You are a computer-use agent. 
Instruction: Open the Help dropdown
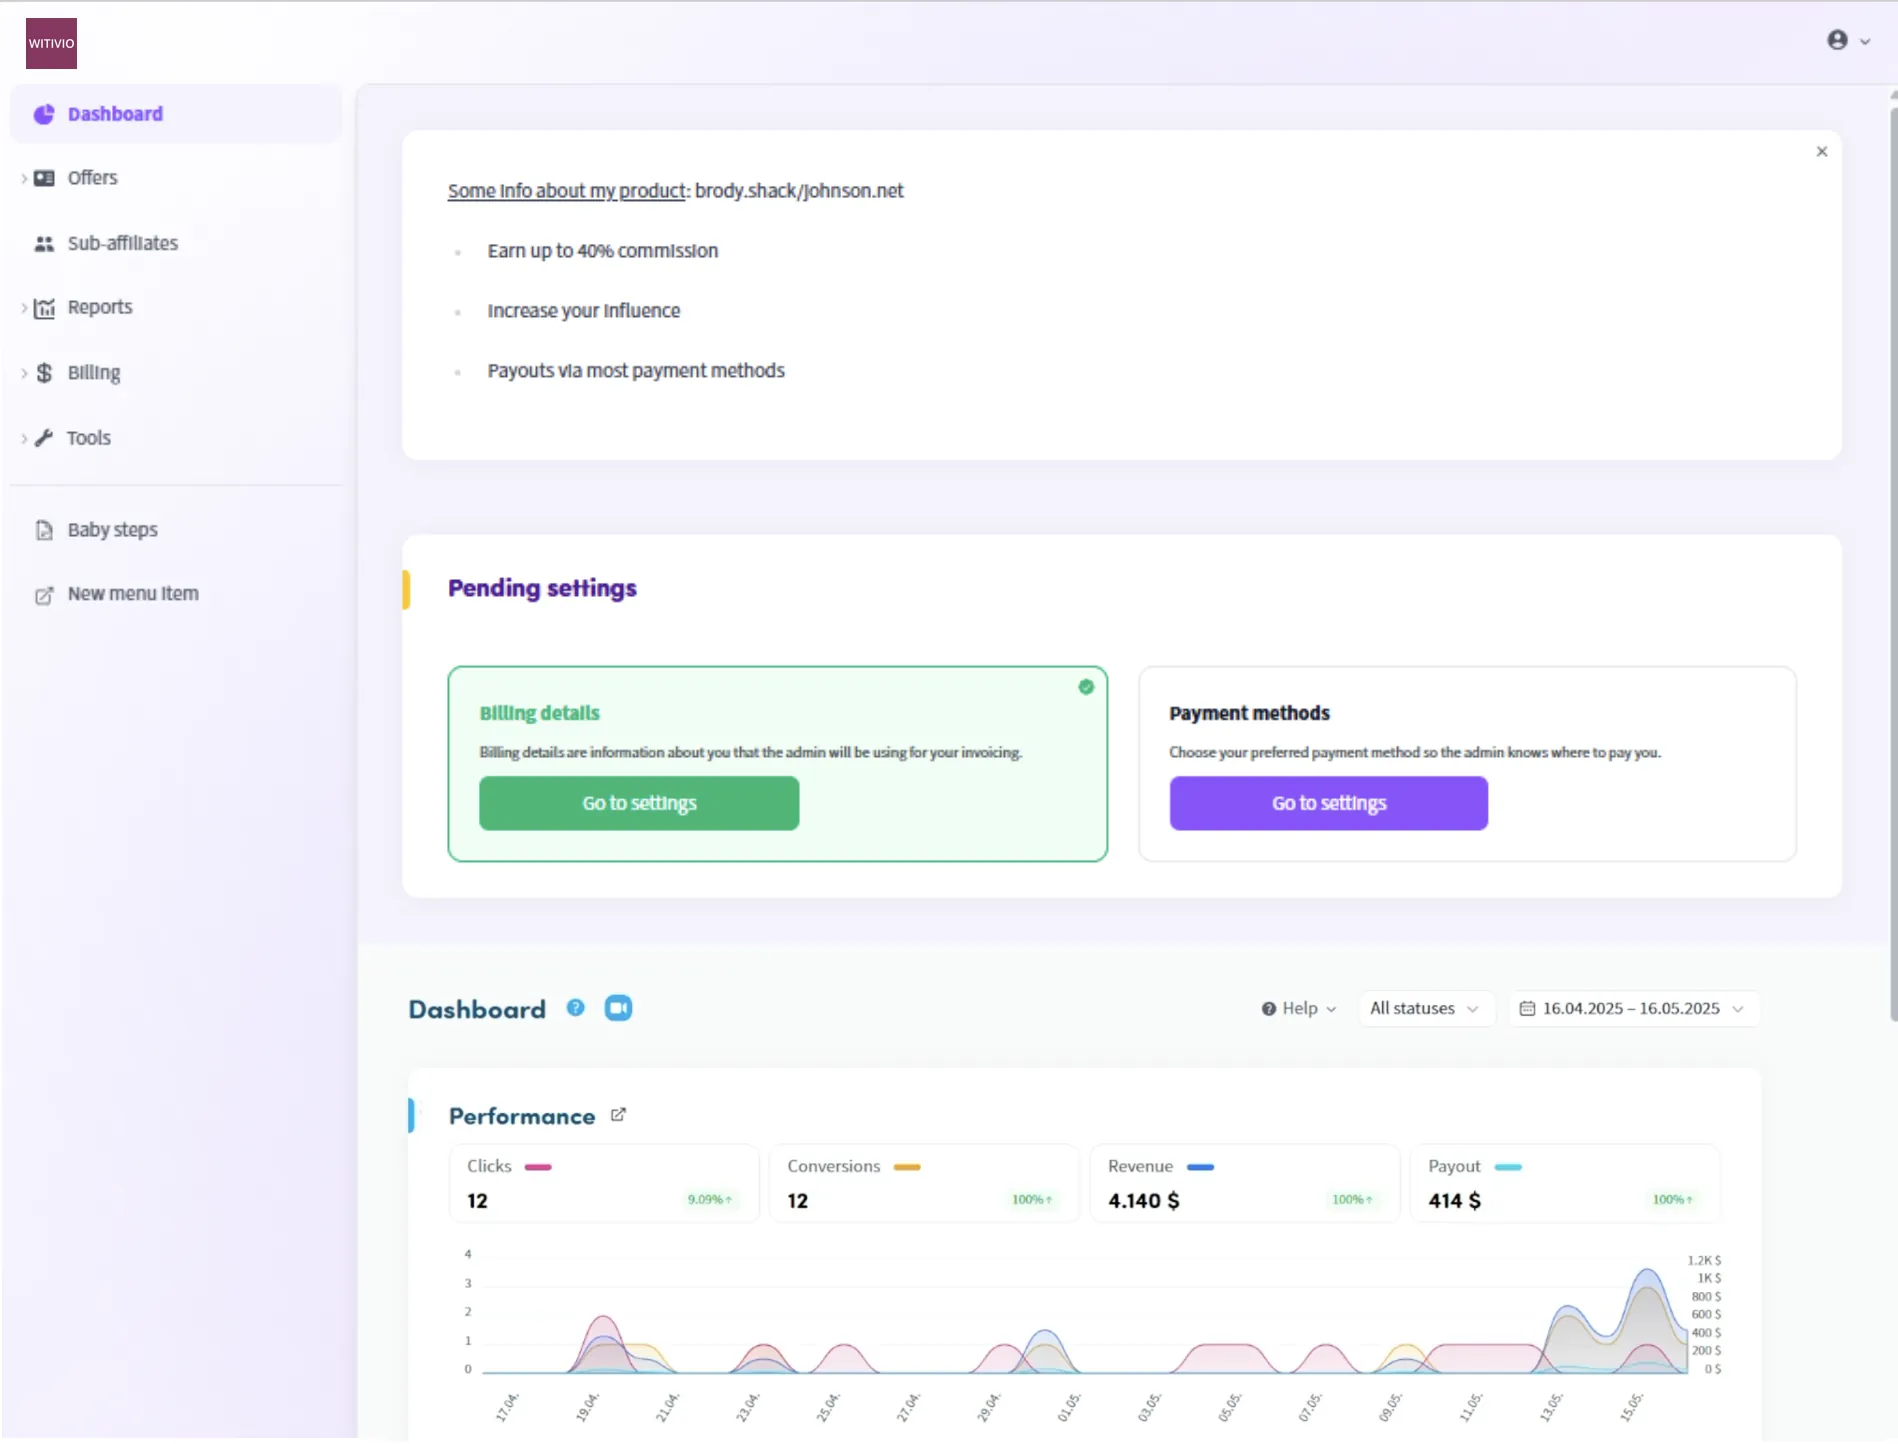click(1299, 1009)
